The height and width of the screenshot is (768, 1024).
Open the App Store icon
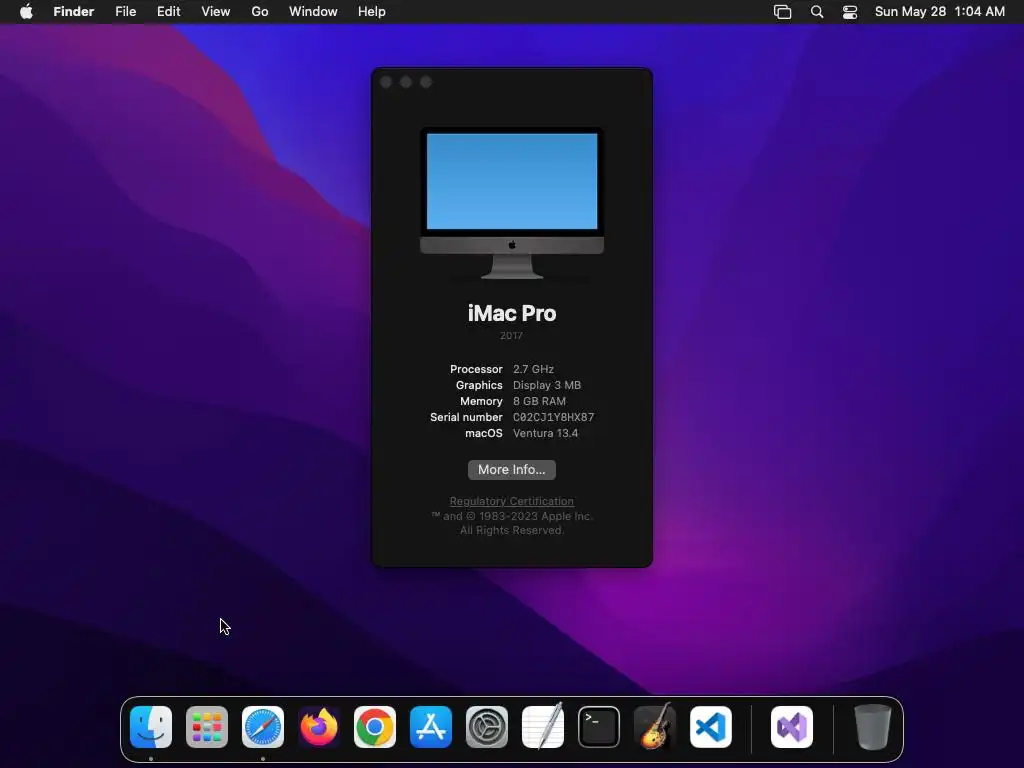tap(431, 727)
